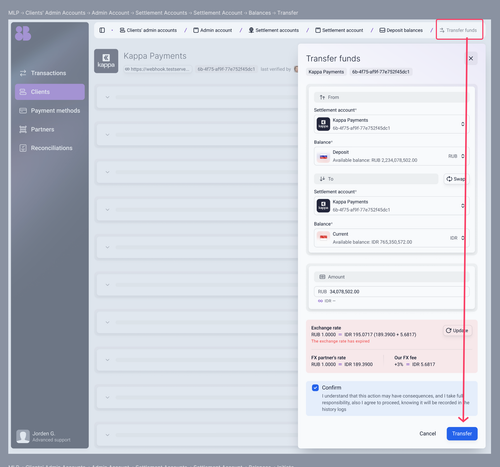500x467 pixels.
Task: Open the Admin account breadcrumb
Action: [x=213, y=30]
